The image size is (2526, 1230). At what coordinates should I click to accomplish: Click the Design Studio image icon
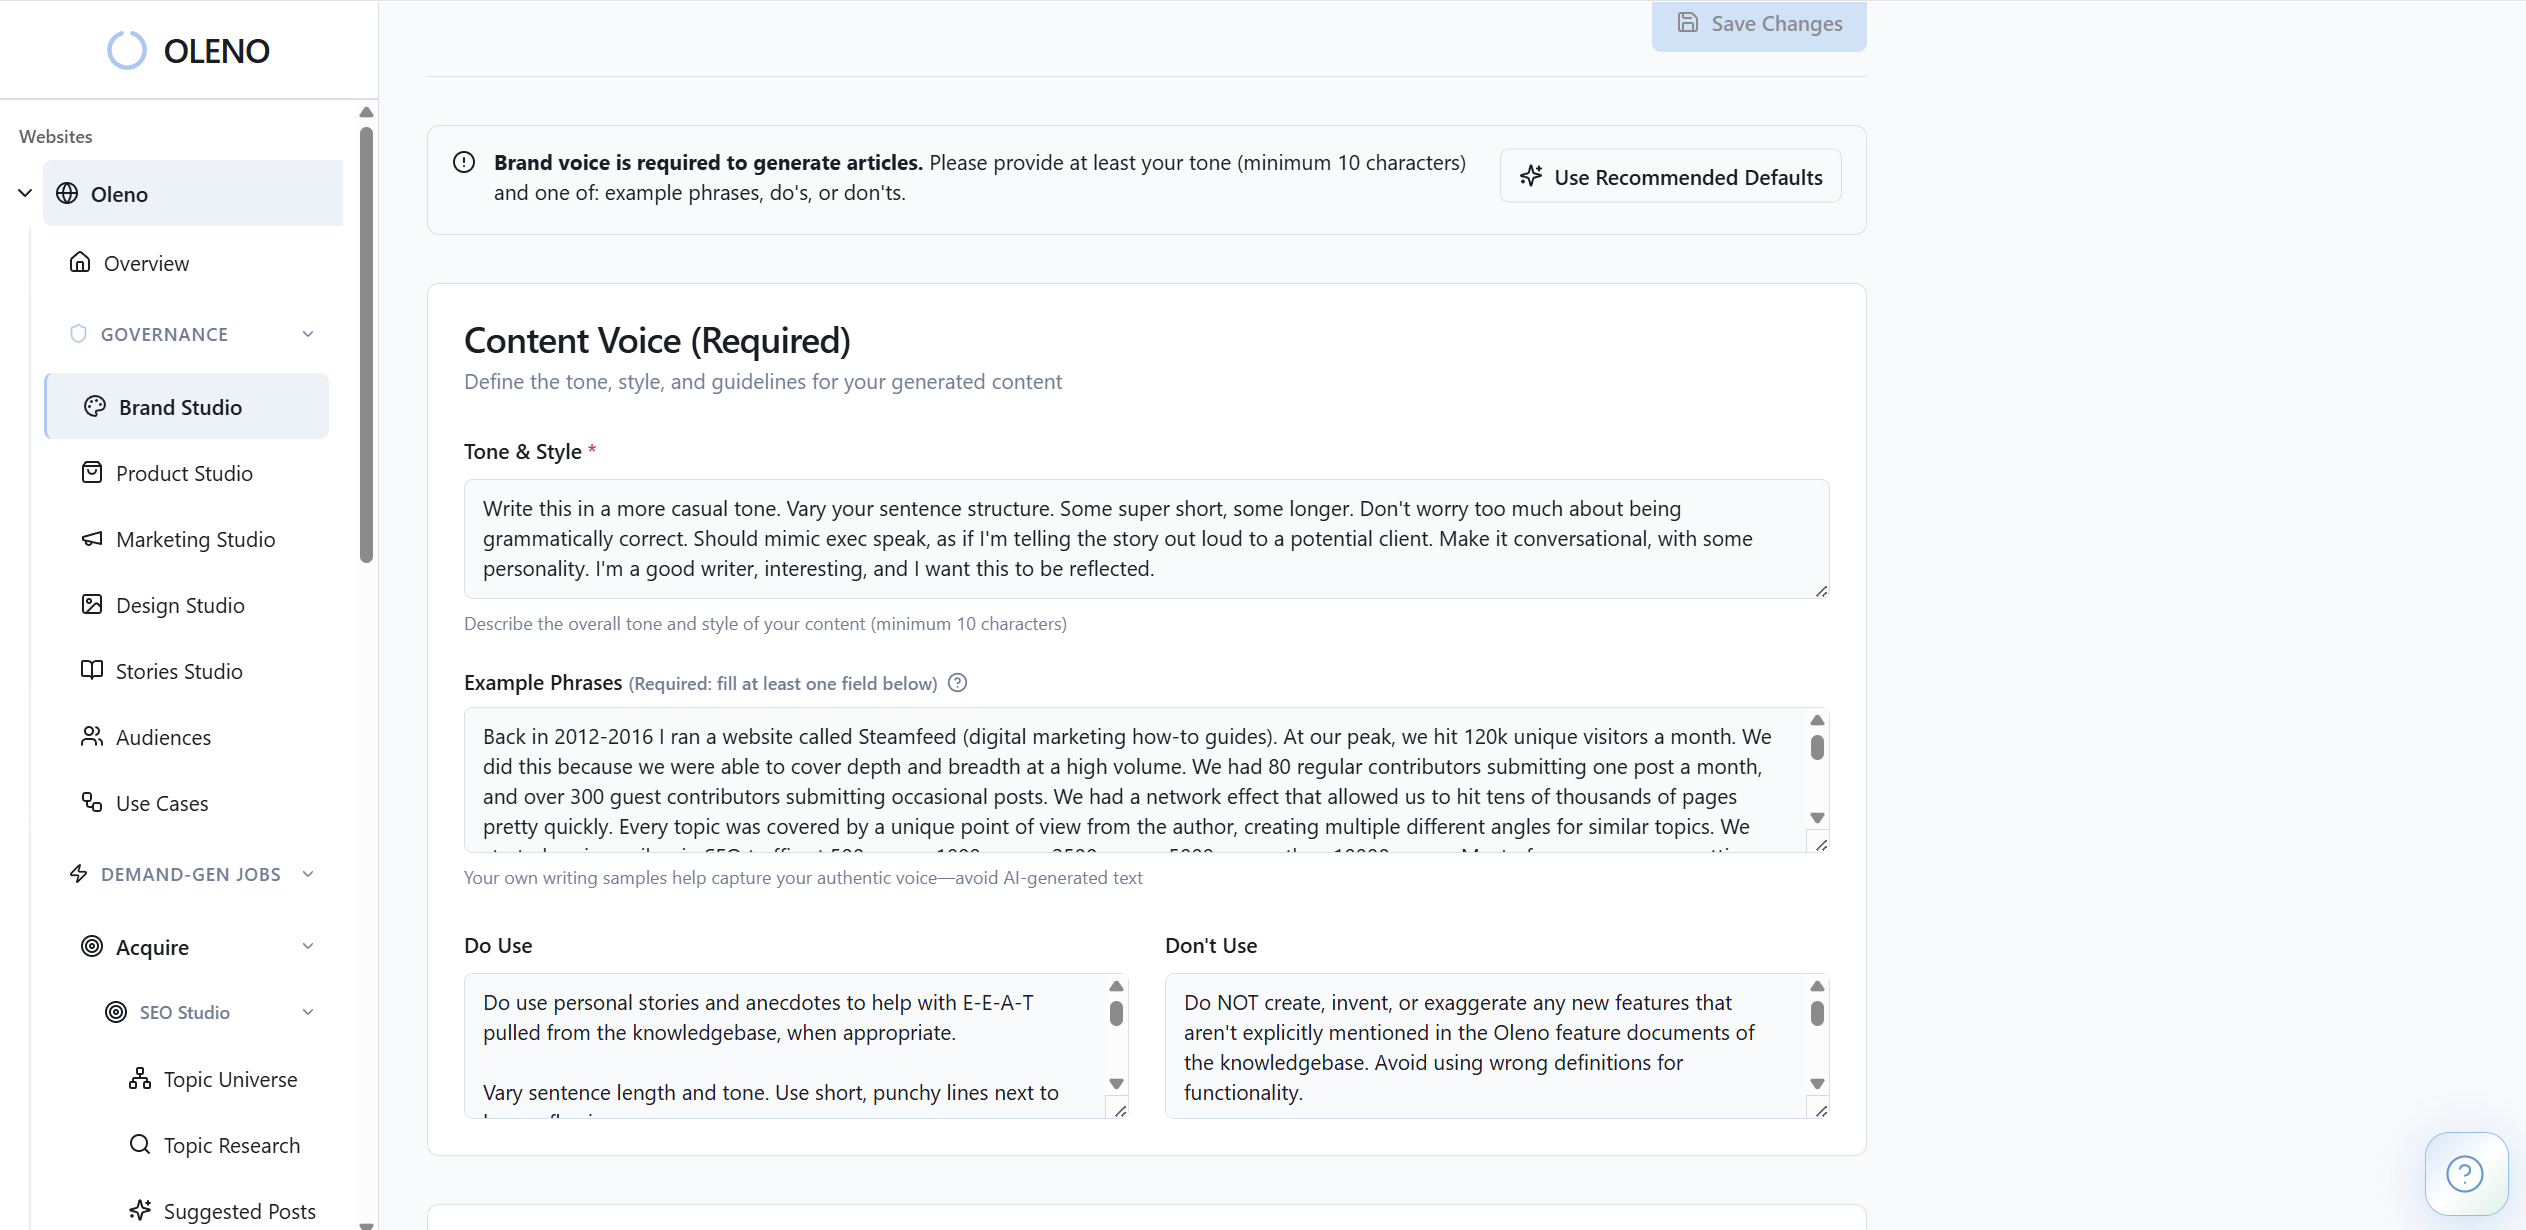click(x=92, y=605)
